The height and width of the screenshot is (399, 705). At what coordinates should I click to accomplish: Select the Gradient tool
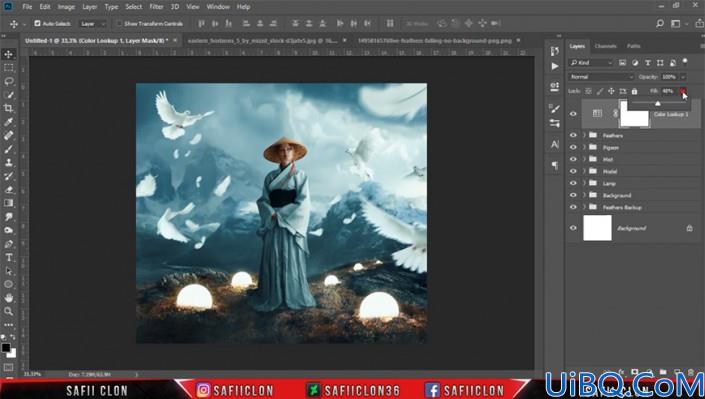[9, 203]
